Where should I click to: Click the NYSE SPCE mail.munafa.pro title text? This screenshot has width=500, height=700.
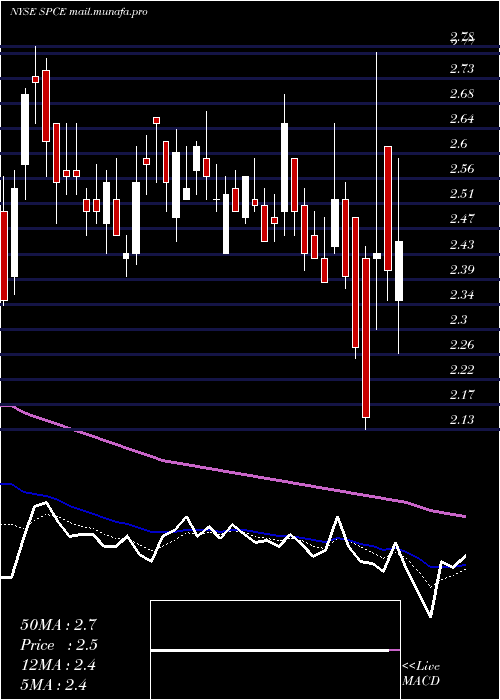[x=79, y=12]
